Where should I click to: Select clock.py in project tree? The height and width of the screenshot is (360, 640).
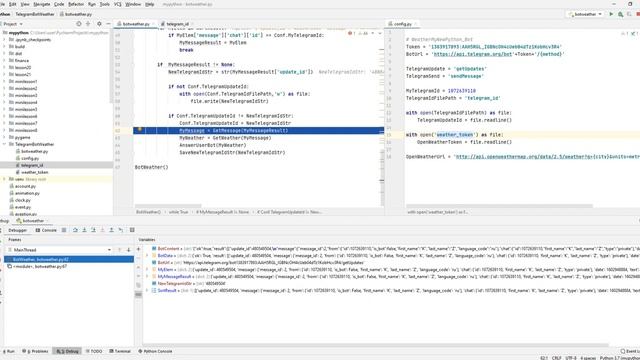tap(22, 200)
